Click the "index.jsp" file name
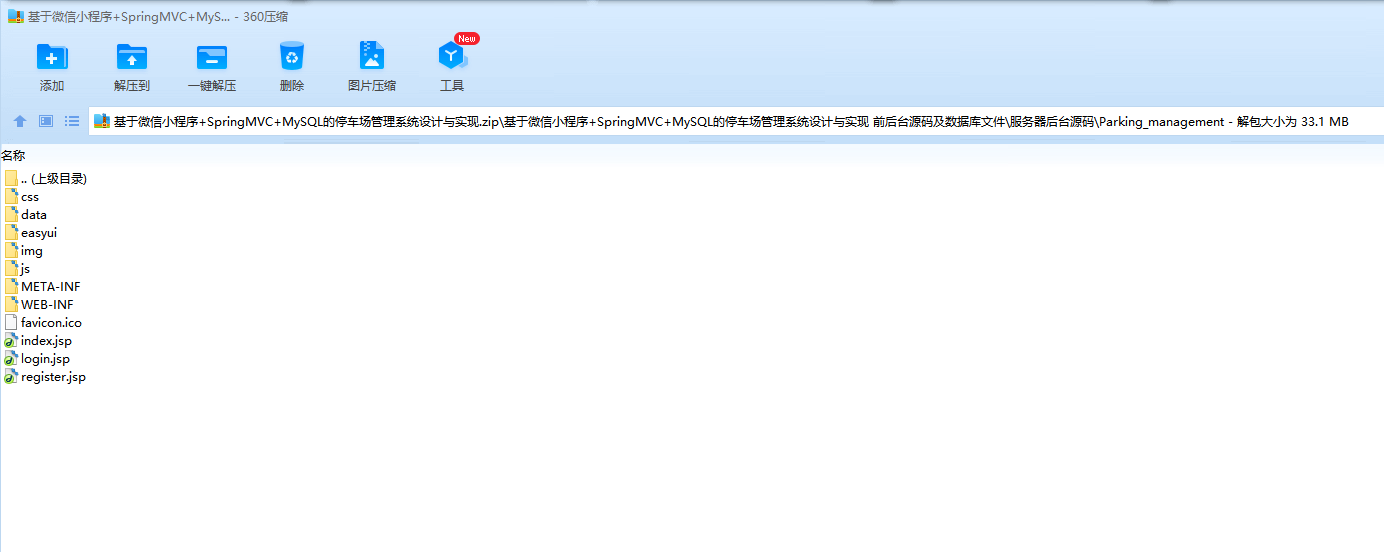This screenshot has height=552, width=1384. click(46, 341)
